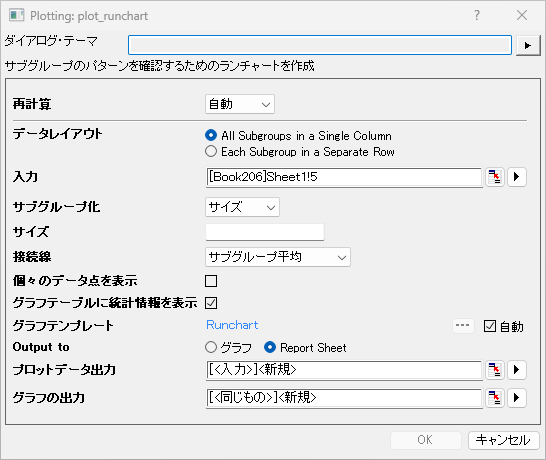Screen dimensions: 546x460
Task: Close the plot_runchart dialog window
Action: pyautogui.click(x=522, y=15)
